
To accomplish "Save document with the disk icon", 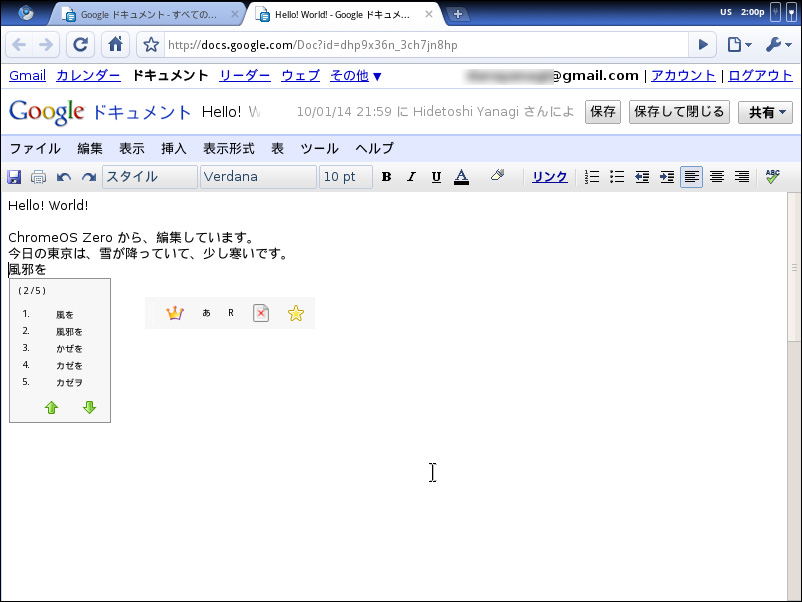I will pyautogui.click(x=14, y=177).
